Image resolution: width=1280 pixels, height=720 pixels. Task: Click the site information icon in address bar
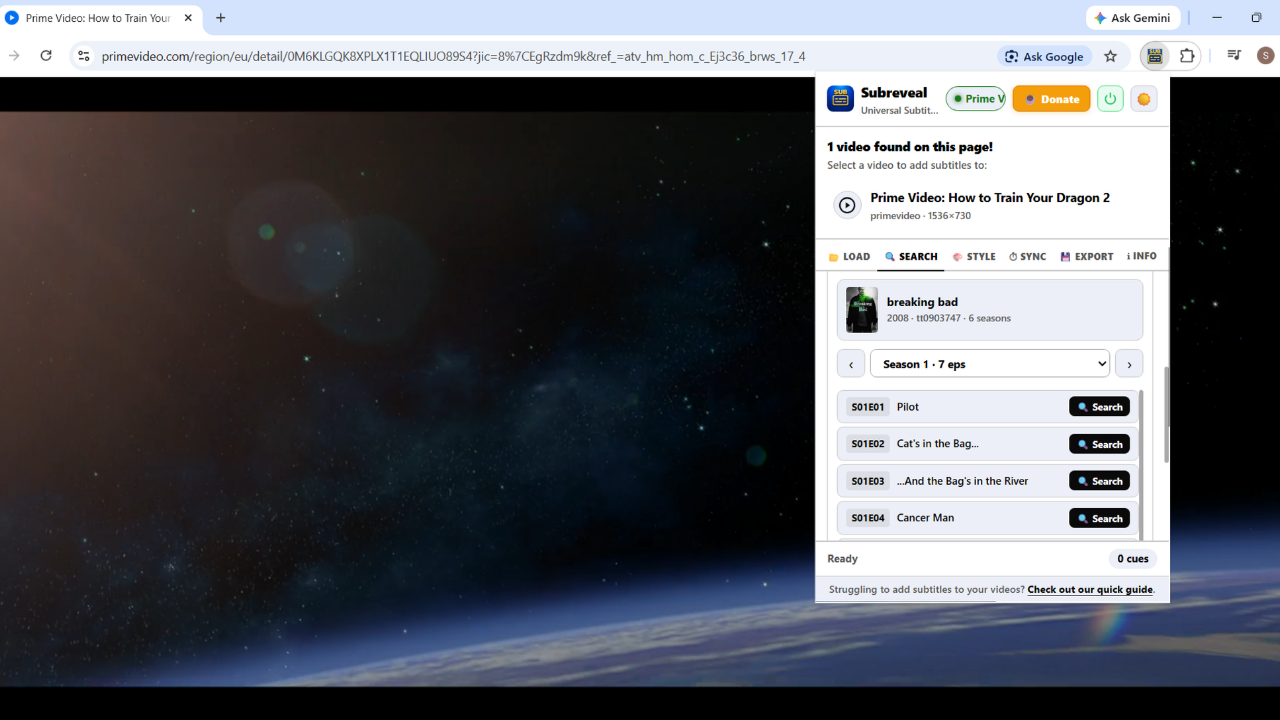point(84,56)
